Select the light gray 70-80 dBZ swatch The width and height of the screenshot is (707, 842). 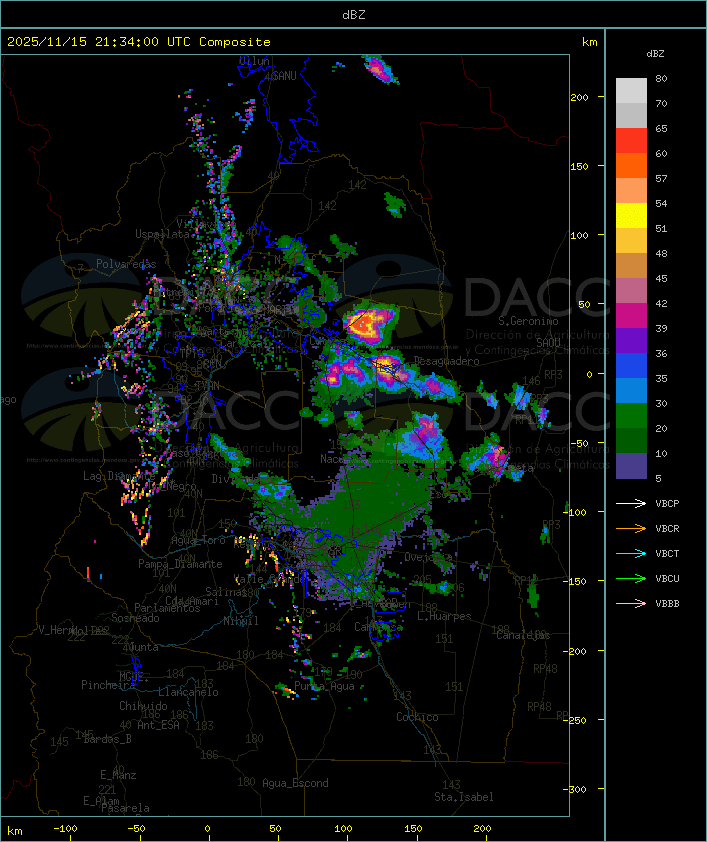click(631, 90)
